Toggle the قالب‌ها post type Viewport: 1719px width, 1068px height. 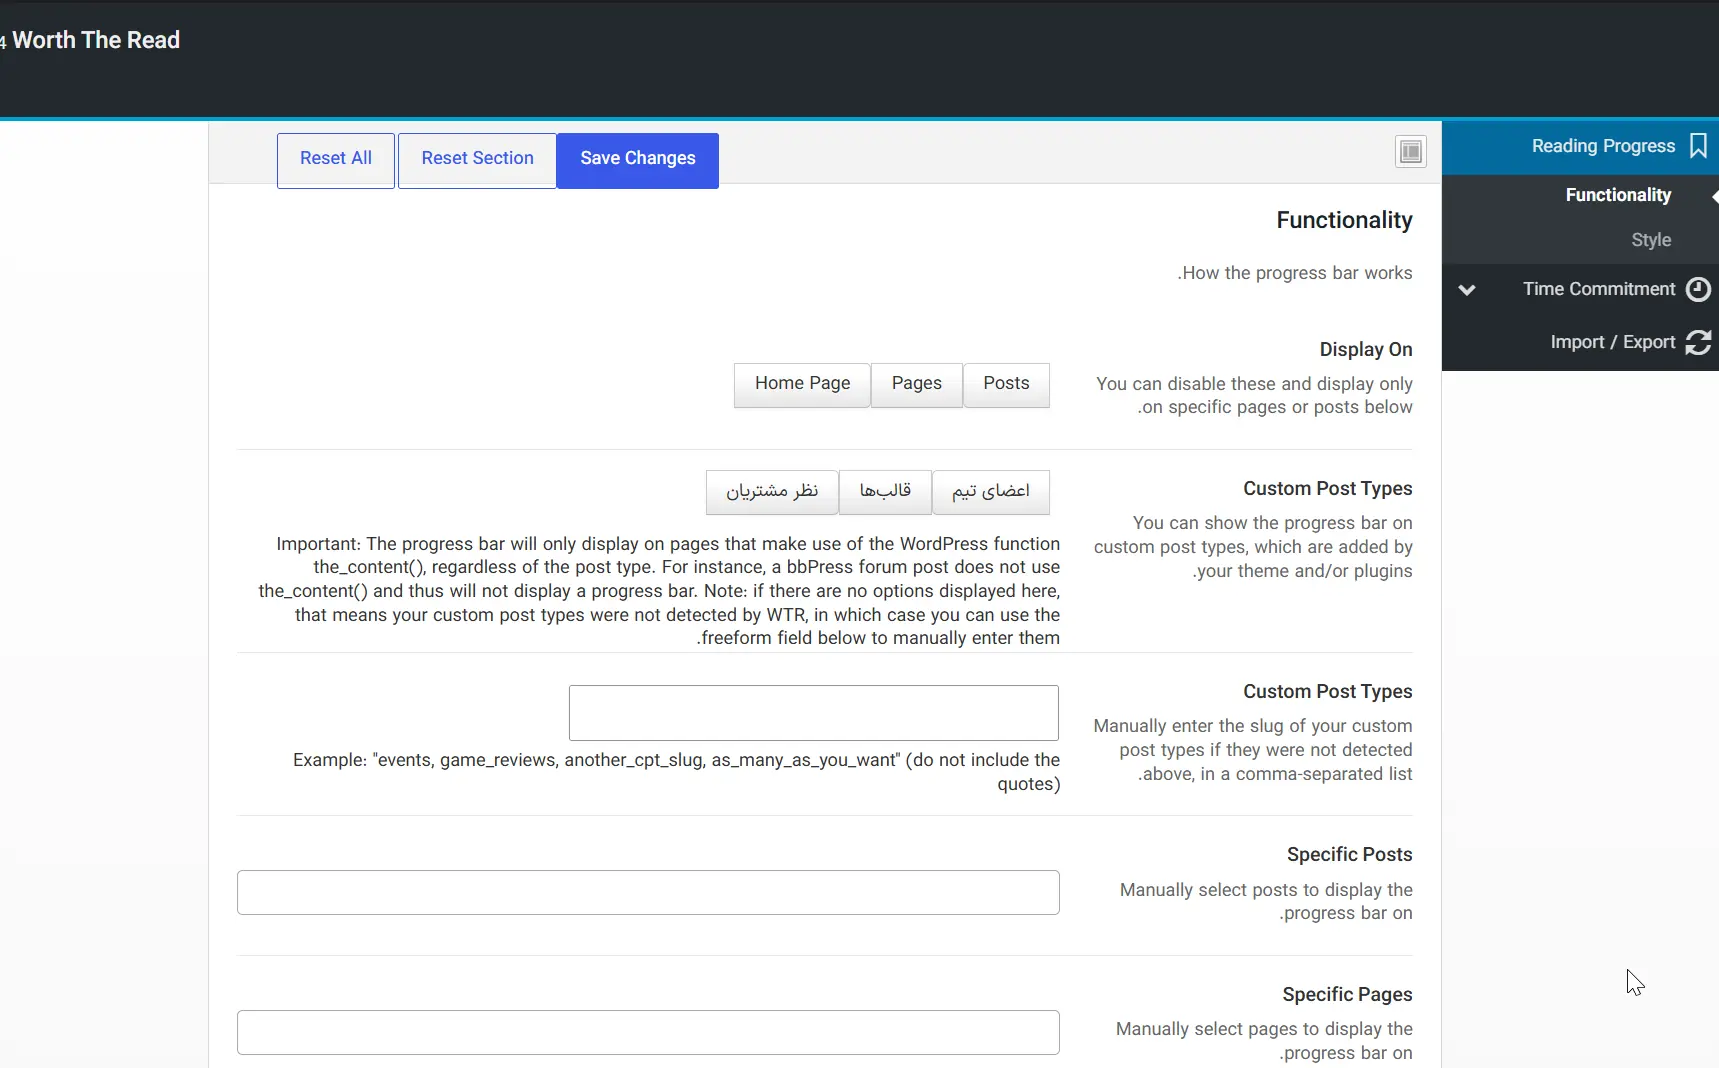(x=885, y=491)
